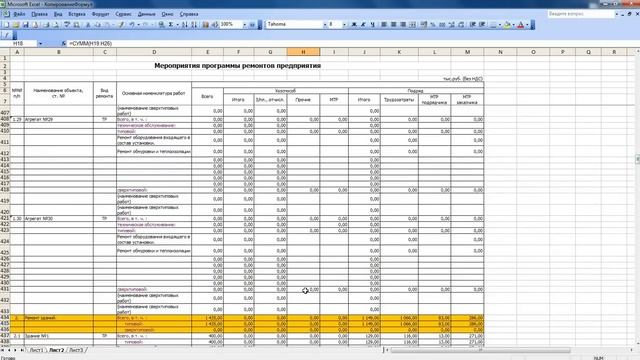Click the Increase Indent icon
Screen dimensions: 640x360
pyautogui.click(x=482, y=25)
